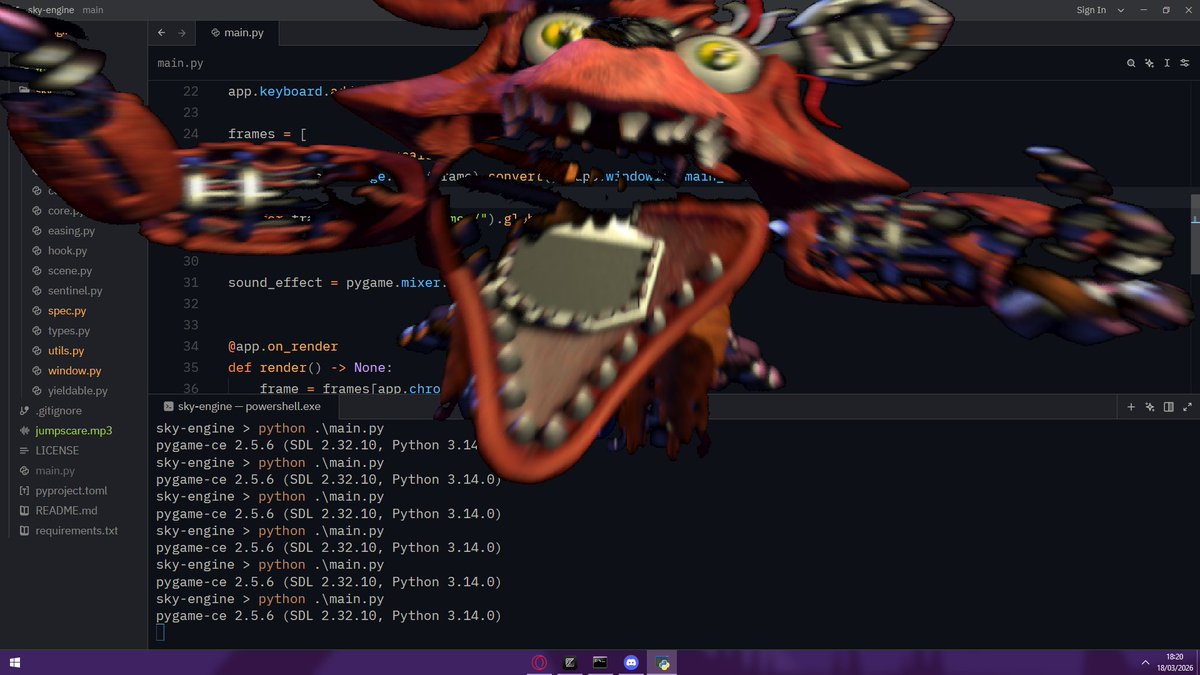Open the inline assist sparkle icon in editor toolbar
The image size is (1200, 675).
pyautogui.click(x=1149, y=63)
